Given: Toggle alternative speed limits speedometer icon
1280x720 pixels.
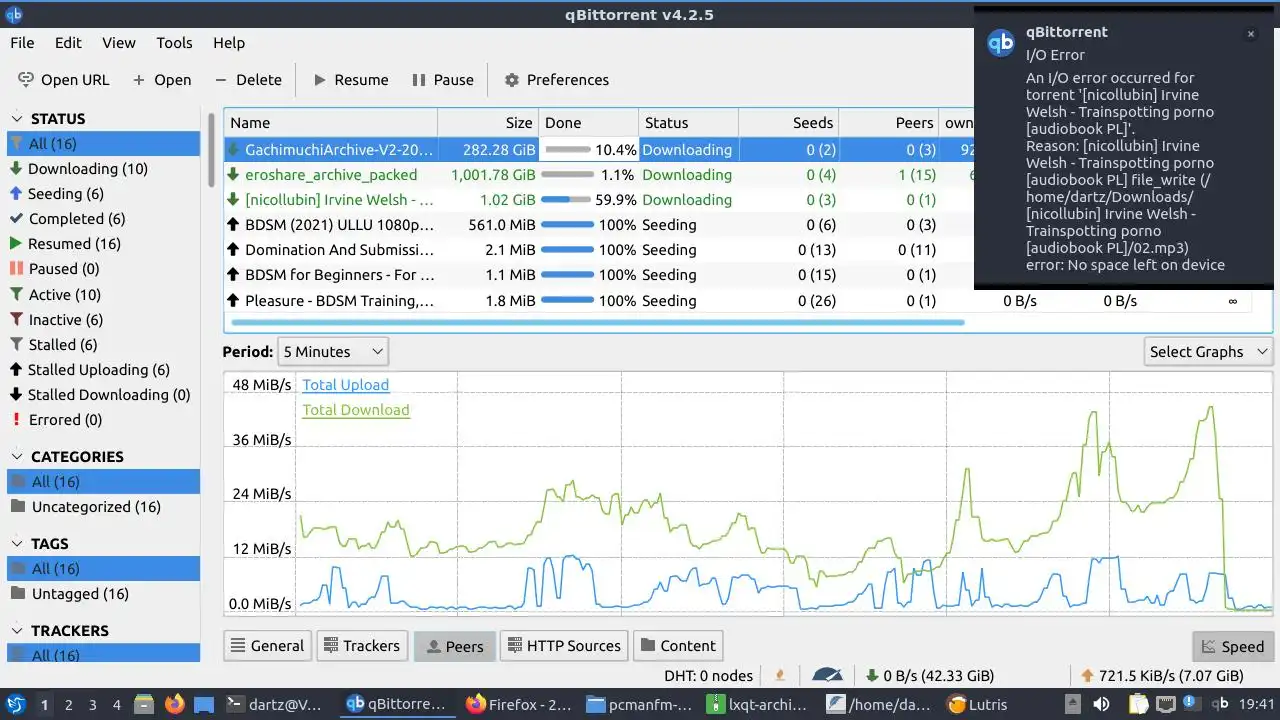Looking at the screenshot, I should [827, 675].
